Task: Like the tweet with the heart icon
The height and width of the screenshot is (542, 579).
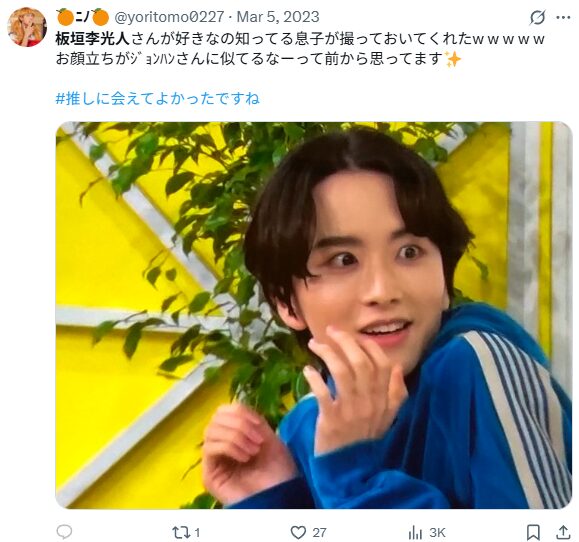Action: (298, 532)
